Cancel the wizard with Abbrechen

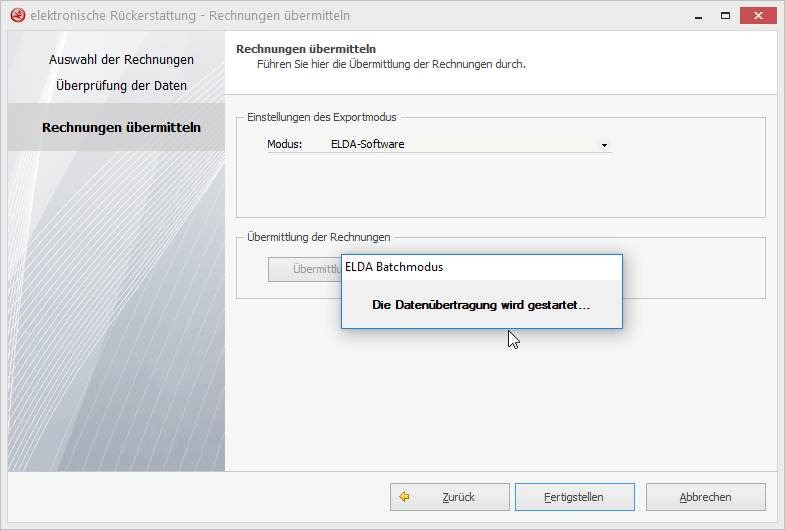pos(705,496)
